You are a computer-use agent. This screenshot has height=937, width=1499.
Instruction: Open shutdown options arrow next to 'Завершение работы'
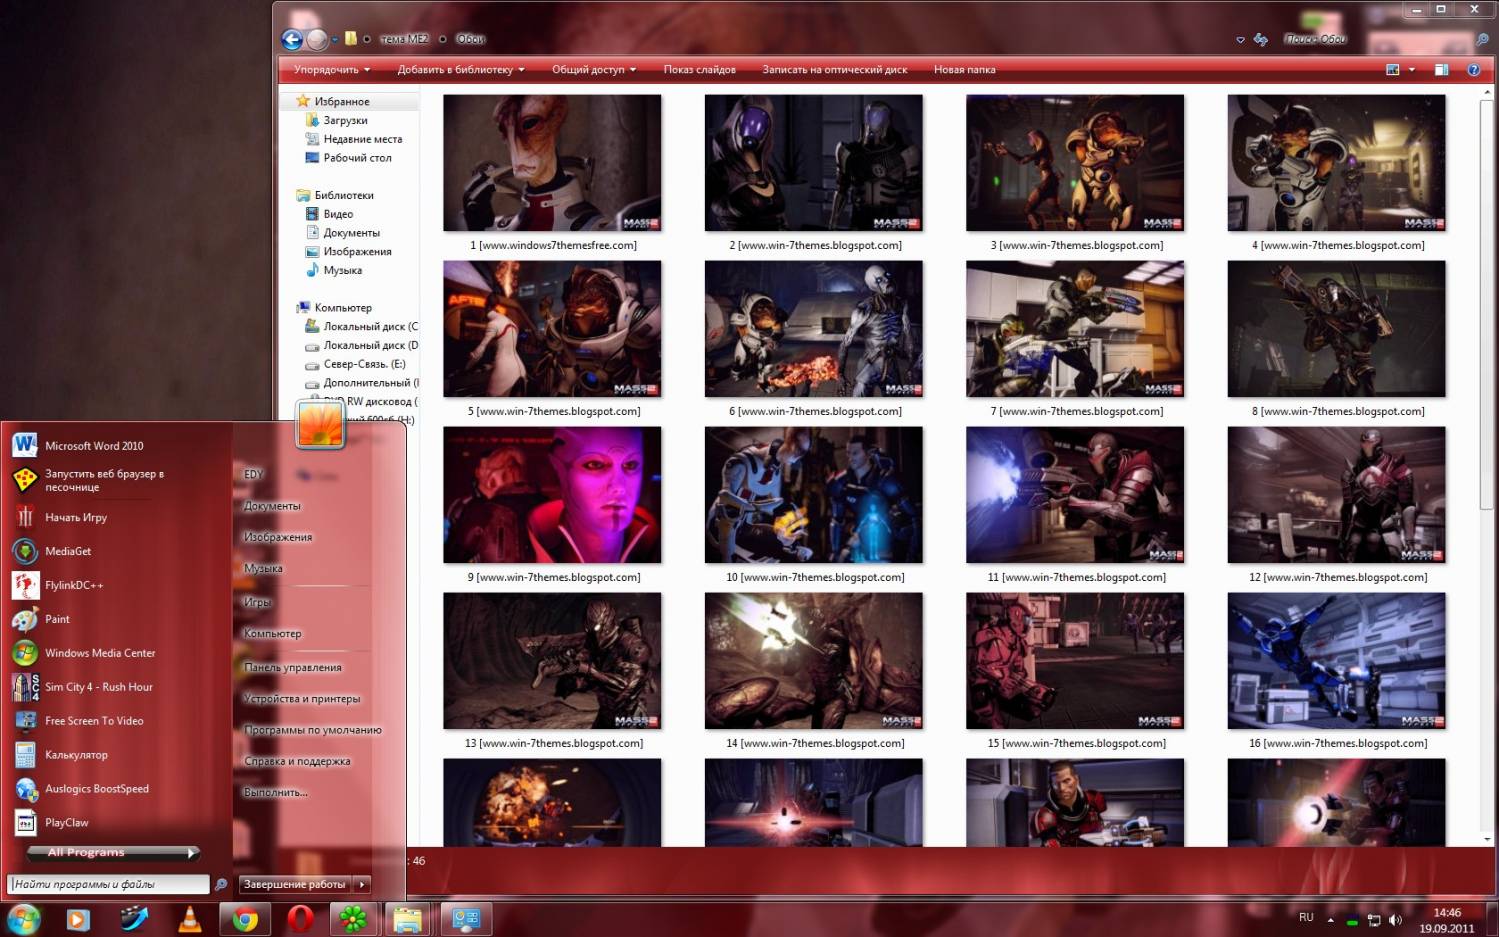362,884
